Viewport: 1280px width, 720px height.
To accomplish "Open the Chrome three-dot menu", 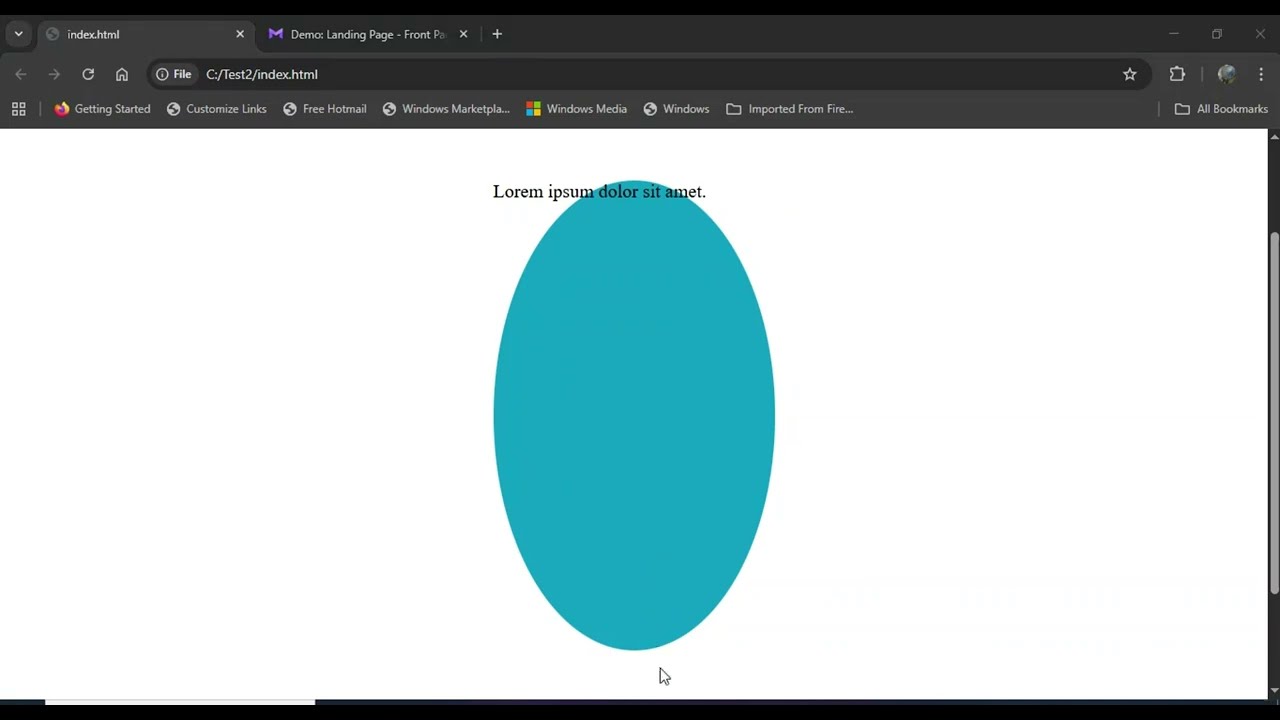I will pos(1261,74).
